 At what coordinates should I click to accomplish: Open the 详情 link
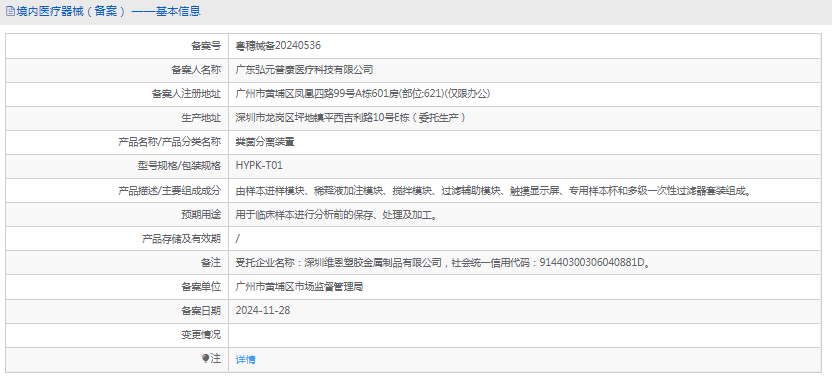tap(245, 359)
